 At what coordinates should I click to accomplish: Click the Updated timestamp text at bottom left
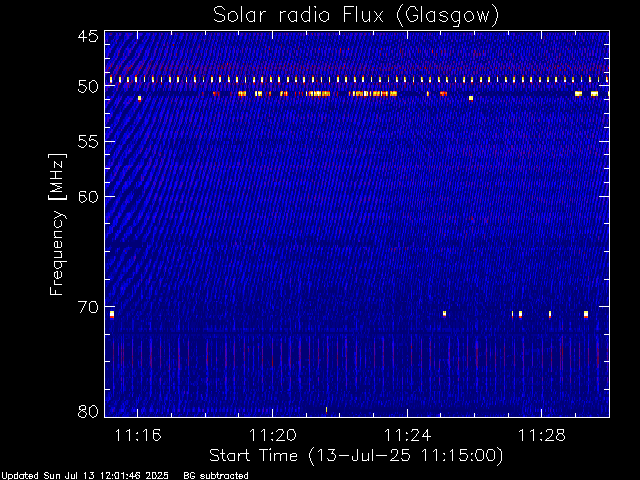(x=85, y=476)
